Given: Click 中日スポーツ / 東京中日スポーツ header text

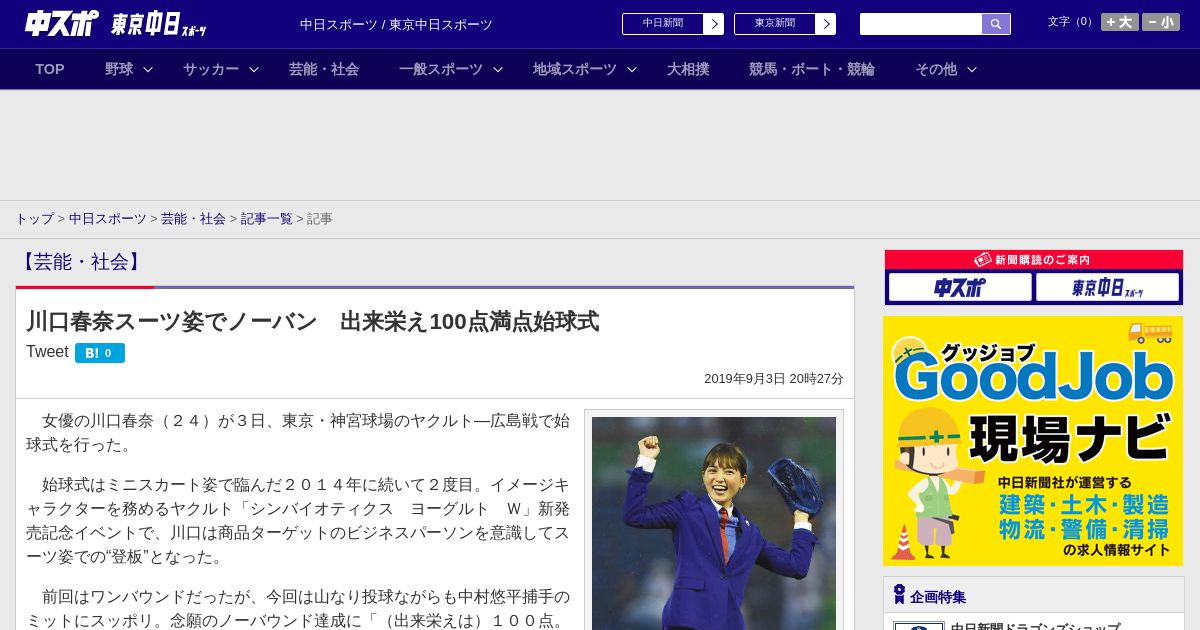Looking at the screenshot, I should coord(396,24).
